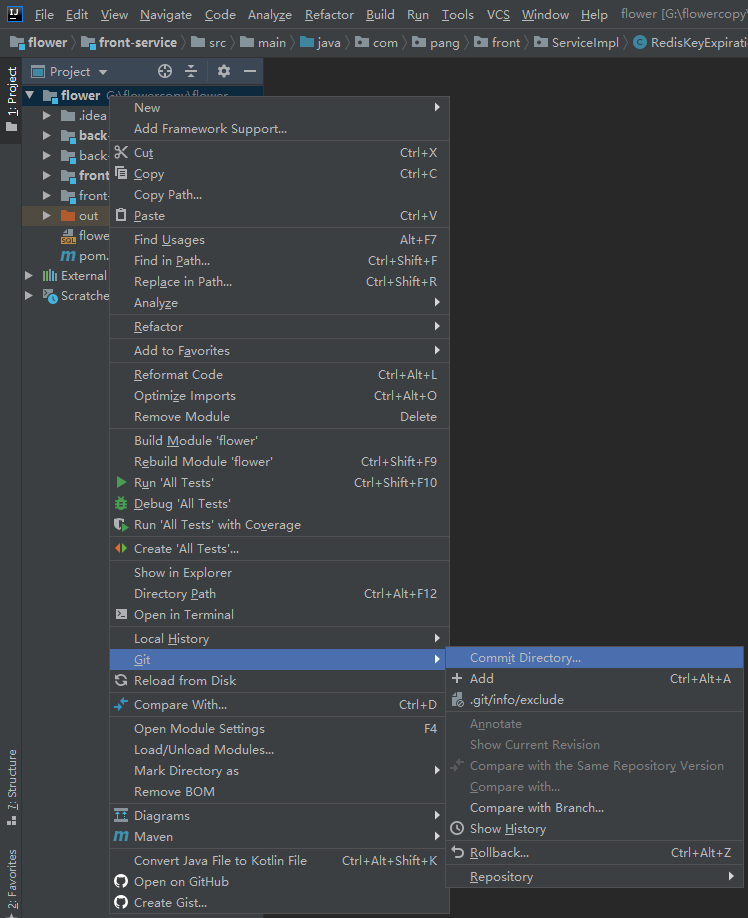748x918 pixels.
Task: Click the Reload from Disk icon
Action: coord(121,680)
